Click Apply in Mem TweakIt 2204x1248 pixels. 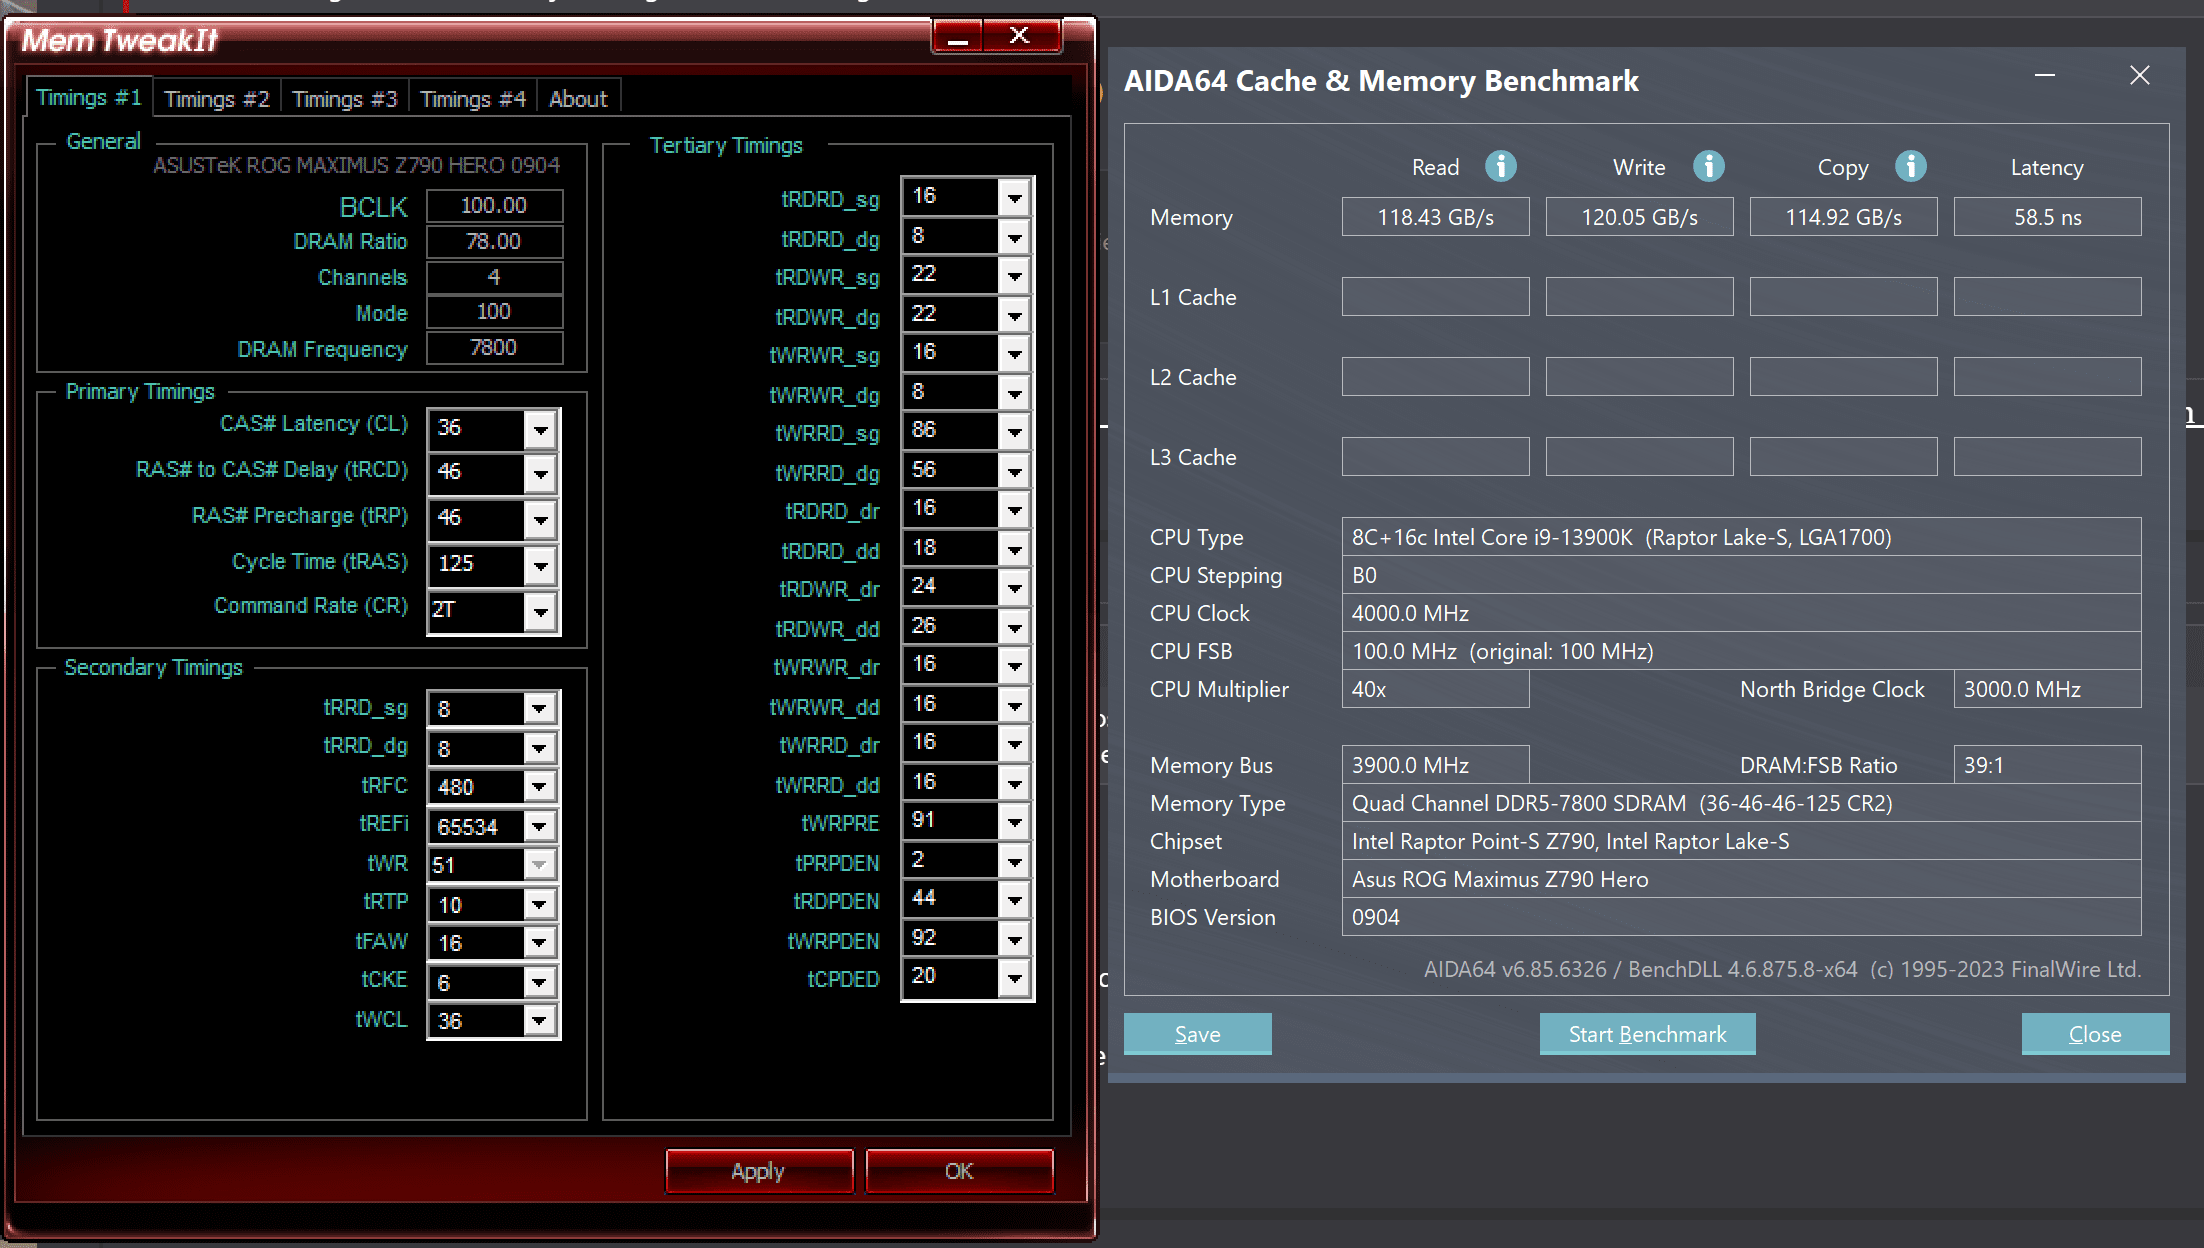pos(758,1171)
